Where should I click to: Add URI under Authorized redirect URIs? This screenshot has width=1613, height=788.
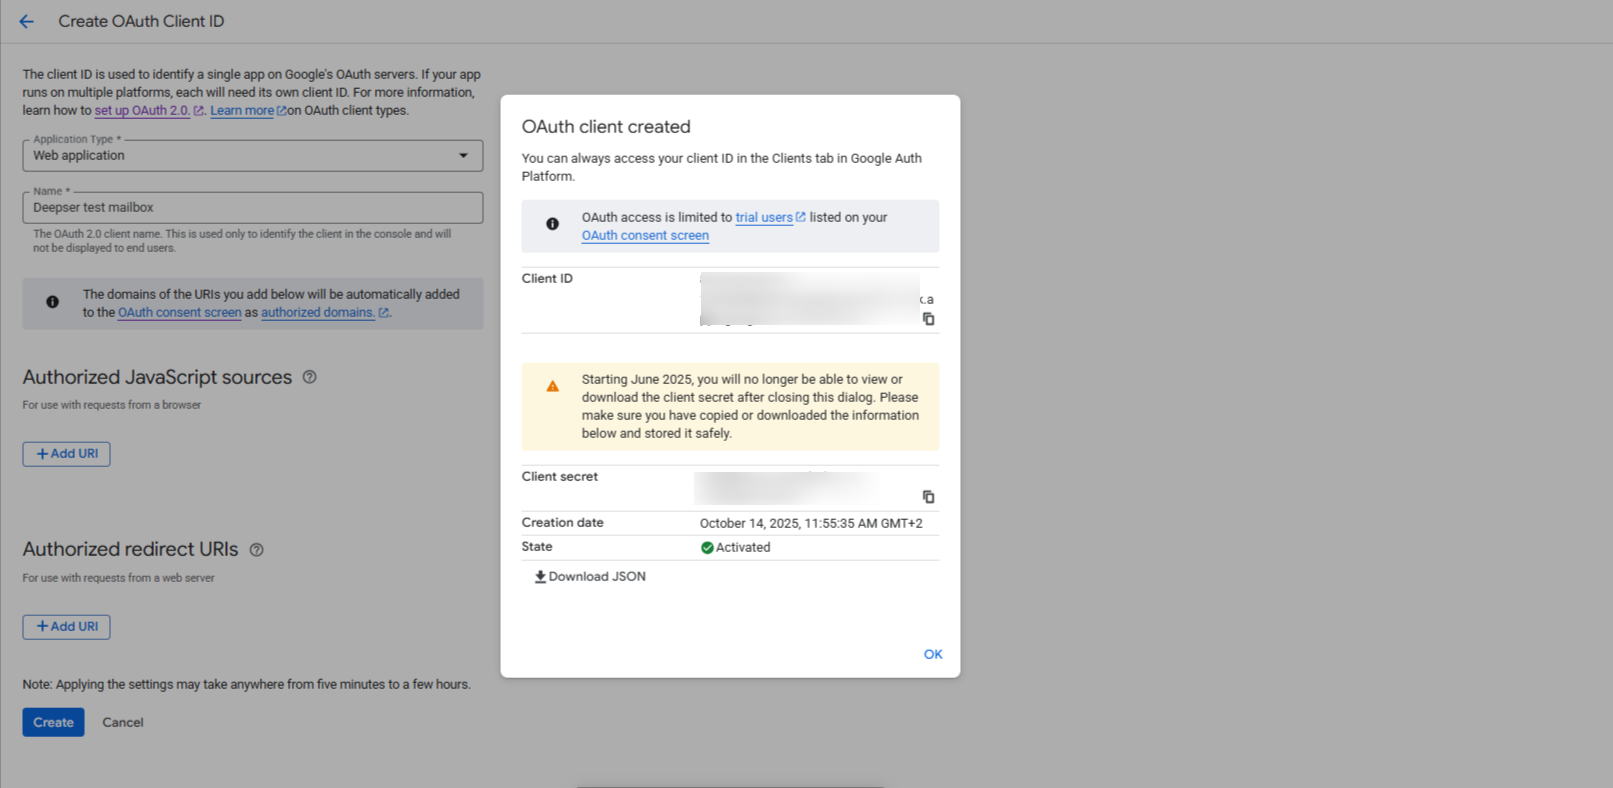[67, 627]
